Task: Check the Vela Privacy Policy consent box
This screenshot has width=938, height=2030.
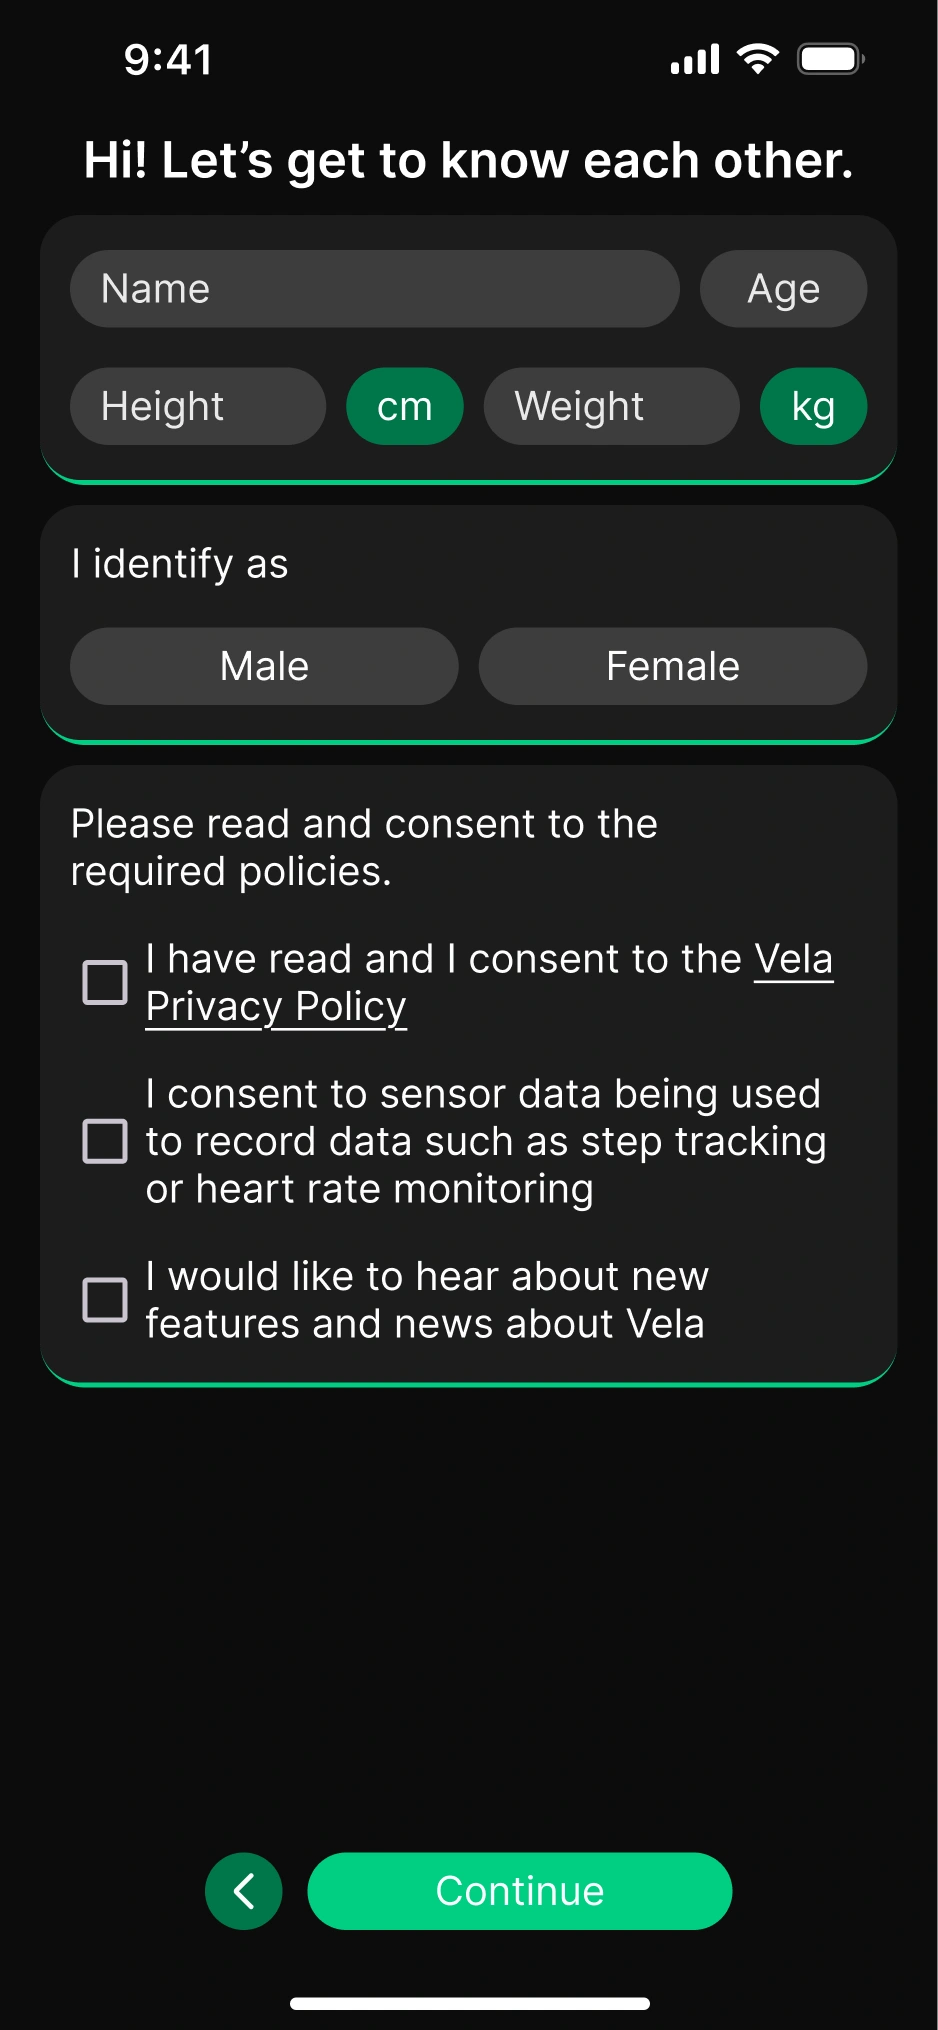Action: pyautogui.click(x=105, y=982)
